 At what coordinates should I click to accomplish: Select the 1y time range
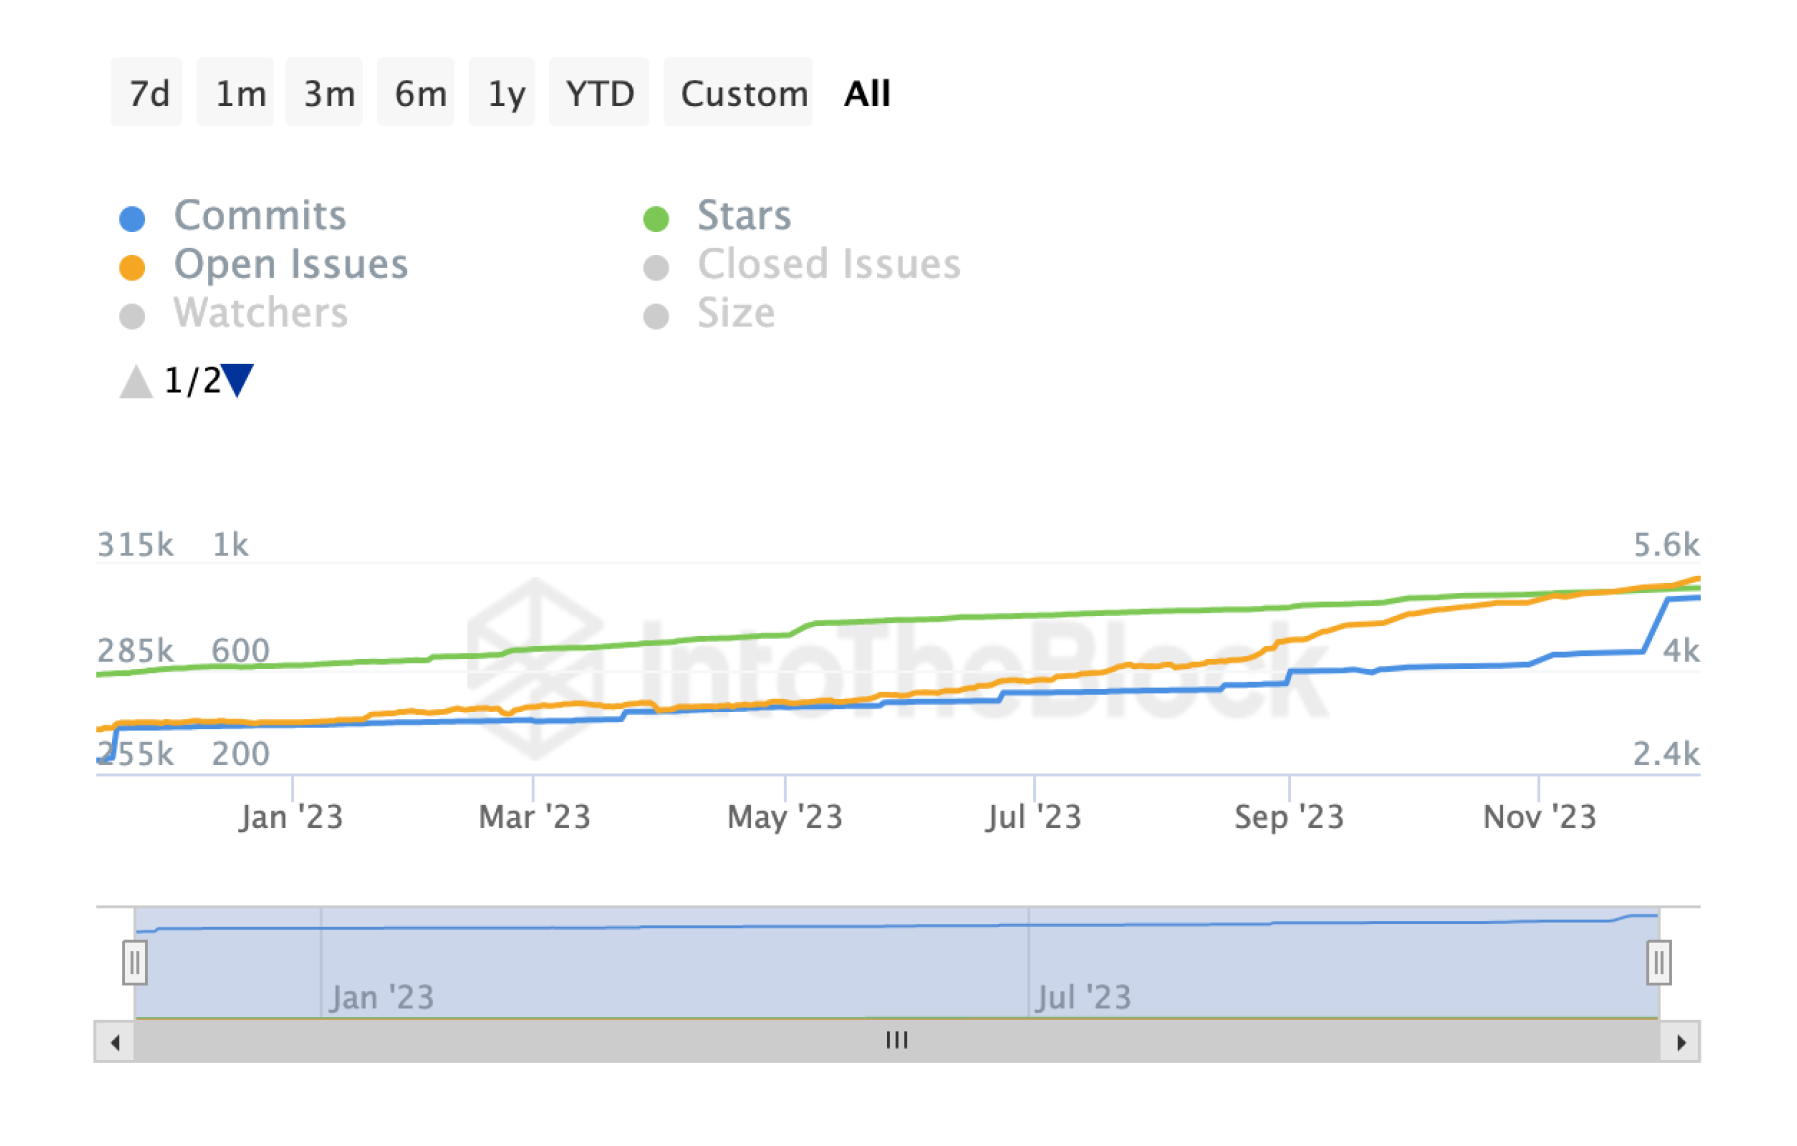click(503, 93)
